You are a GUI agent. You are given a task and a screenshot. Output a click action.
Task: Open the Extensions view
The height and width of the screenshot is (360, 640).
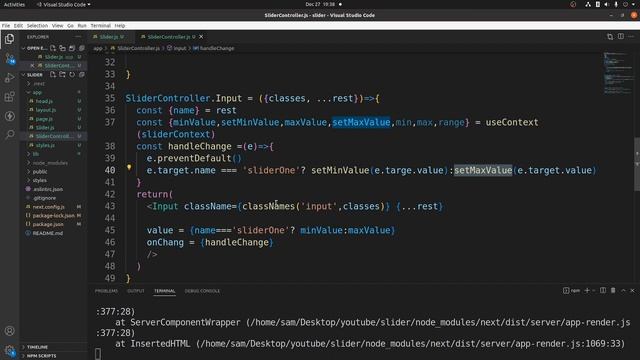point(9,97)
